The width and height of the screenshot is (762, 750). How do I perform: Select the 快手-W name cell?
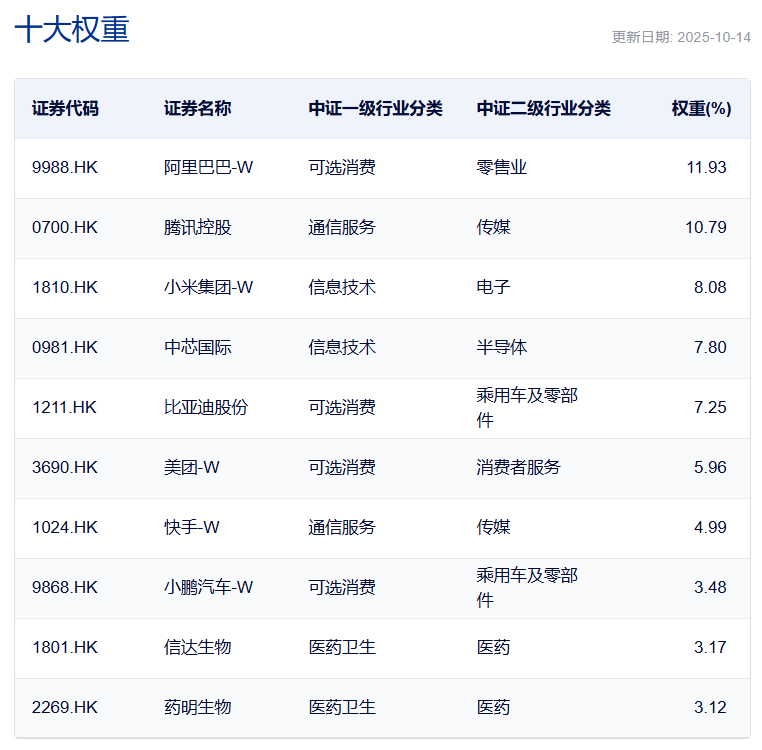coord(191,527)
